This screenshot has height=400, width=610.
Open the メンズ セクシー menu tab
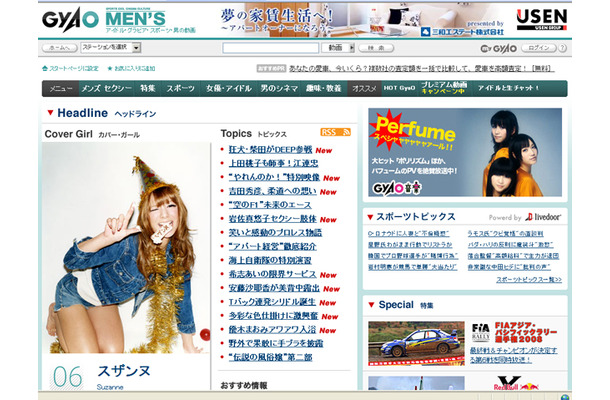(x=106, y=88)
